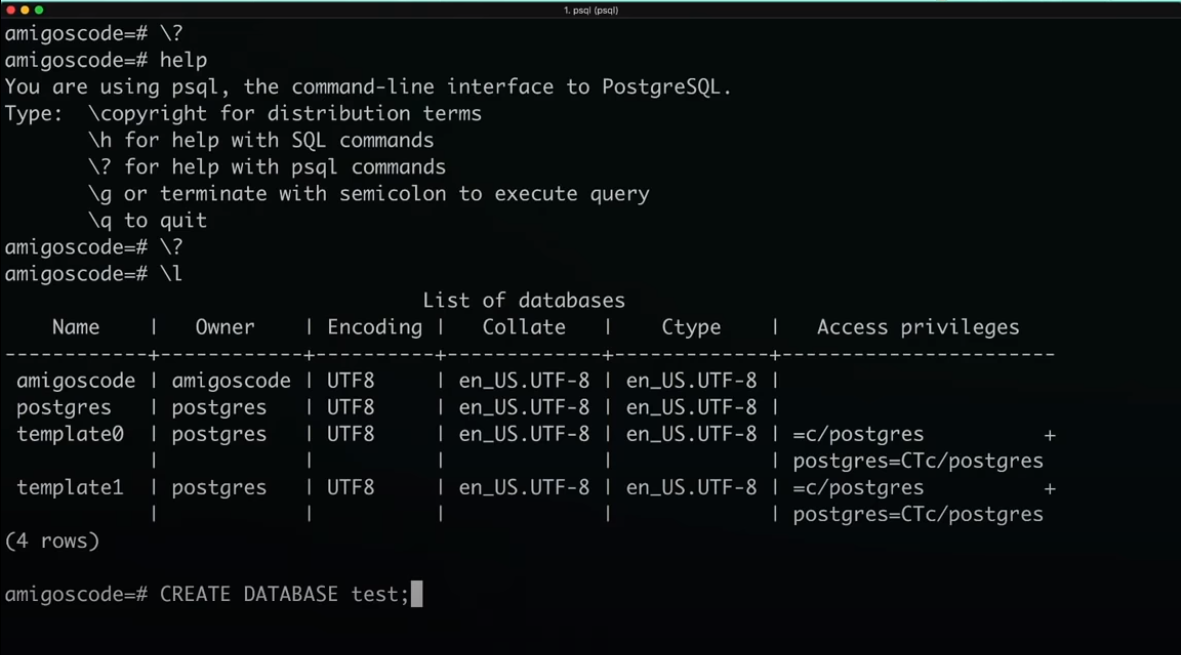Click the "Collate" column header
The image size is (1181, 655).
click(x=523, y=328)
